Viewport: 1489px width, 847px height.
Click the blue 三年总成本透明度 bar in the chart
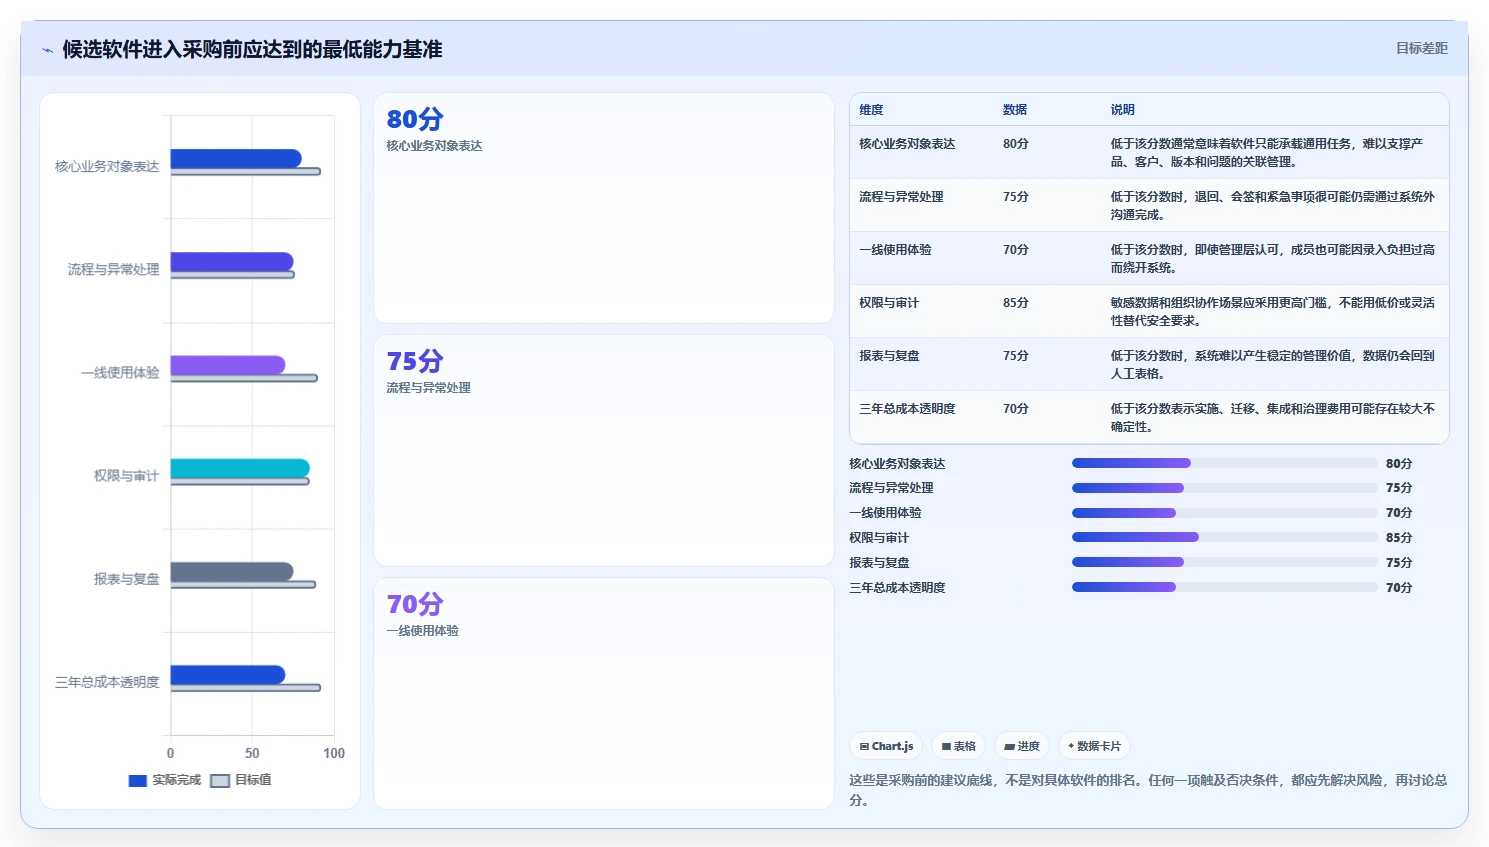[x=228, y=675]
